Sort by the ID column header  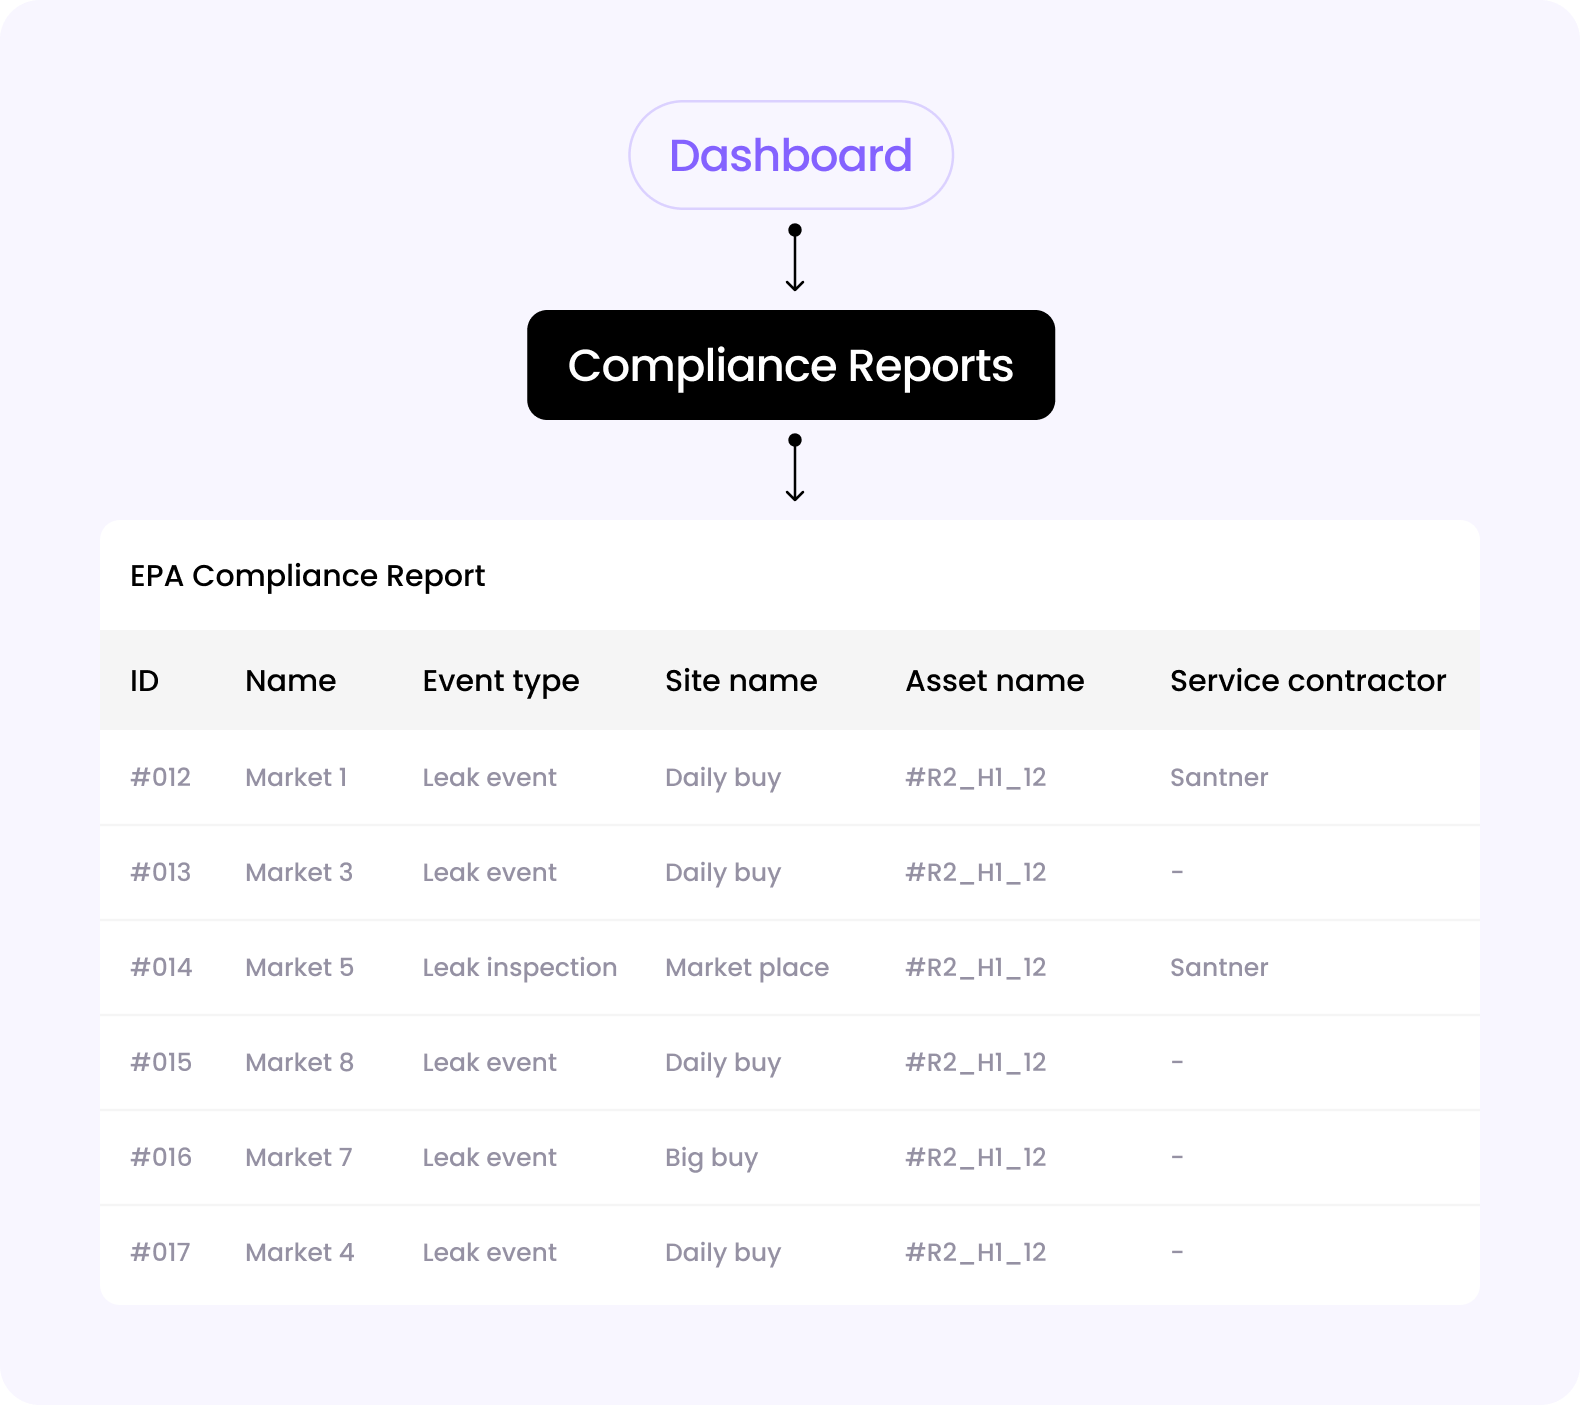(x=144, y=681)
